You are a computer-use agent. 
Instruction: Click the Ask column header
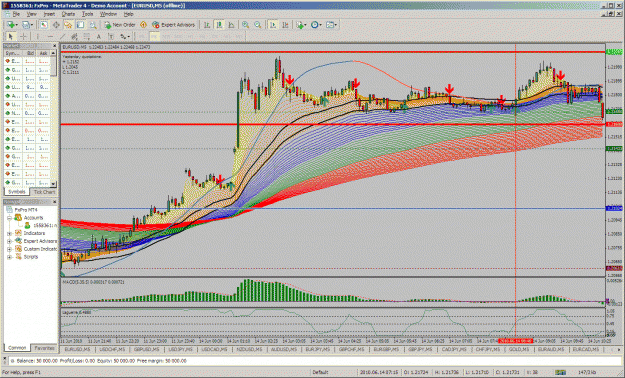click(43, 53)
